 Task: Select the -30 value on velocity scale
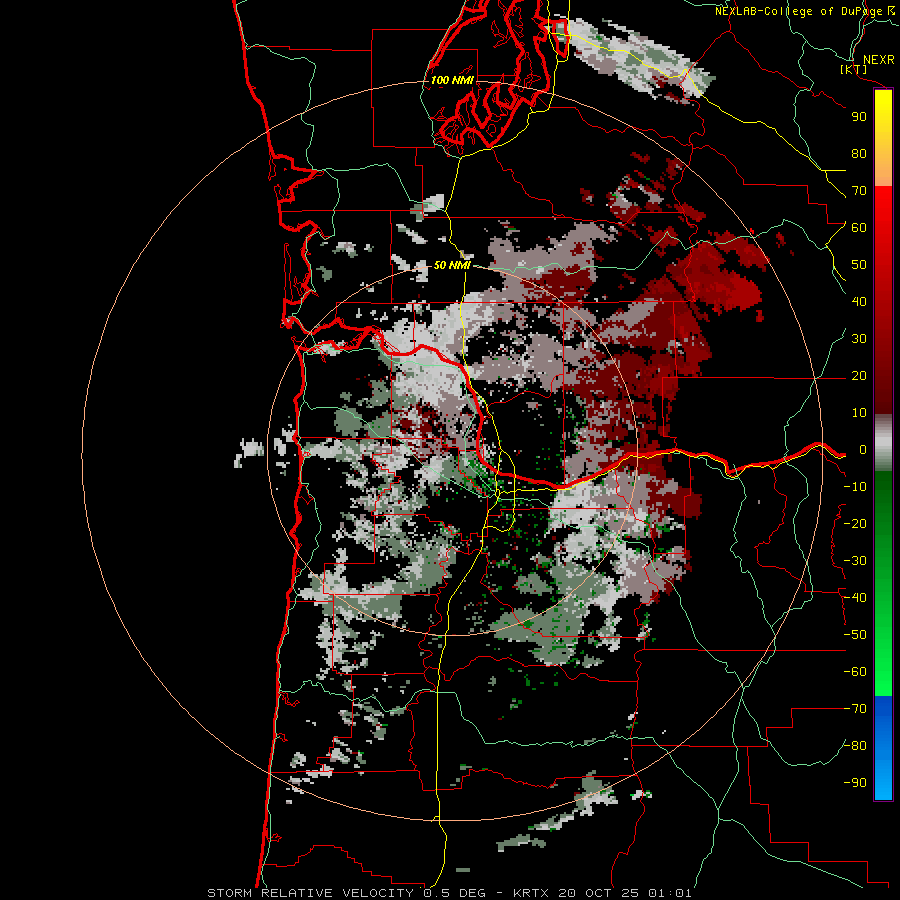pyautogui.click(x=855, y=561)
